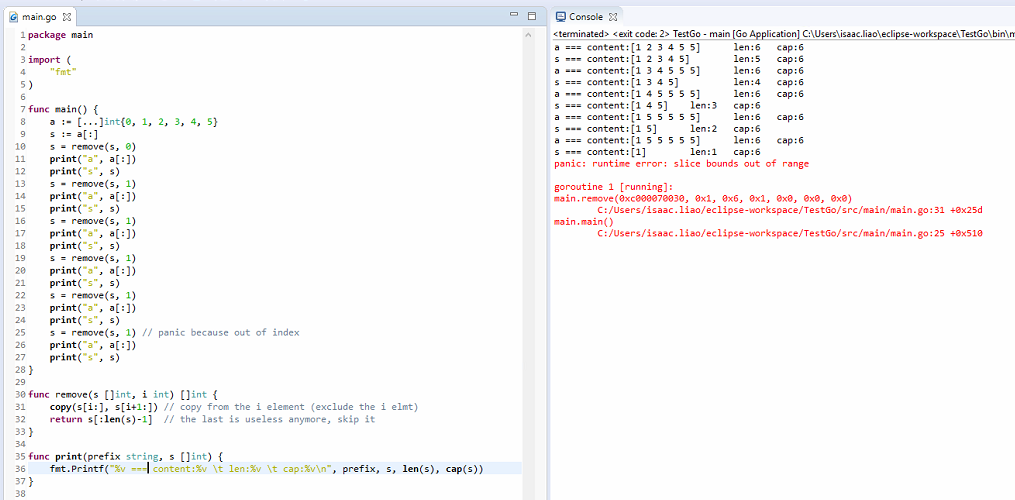Minimize the main.go editor pane
This screenshot has height=500, width=1015.
point(515,16)
